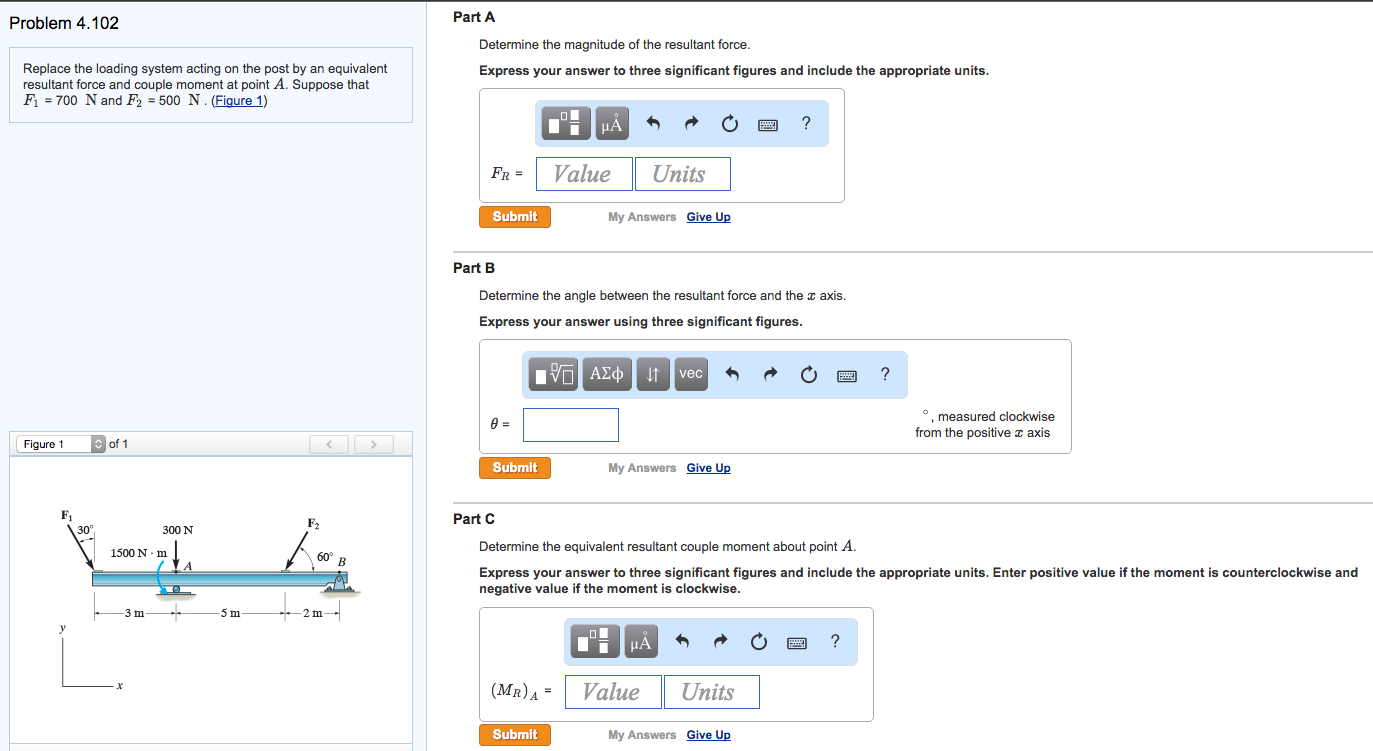The width and height of the screenshot is (1373, 751).
Task: Open the math template palette in Part A
Action: pos(565,123)
